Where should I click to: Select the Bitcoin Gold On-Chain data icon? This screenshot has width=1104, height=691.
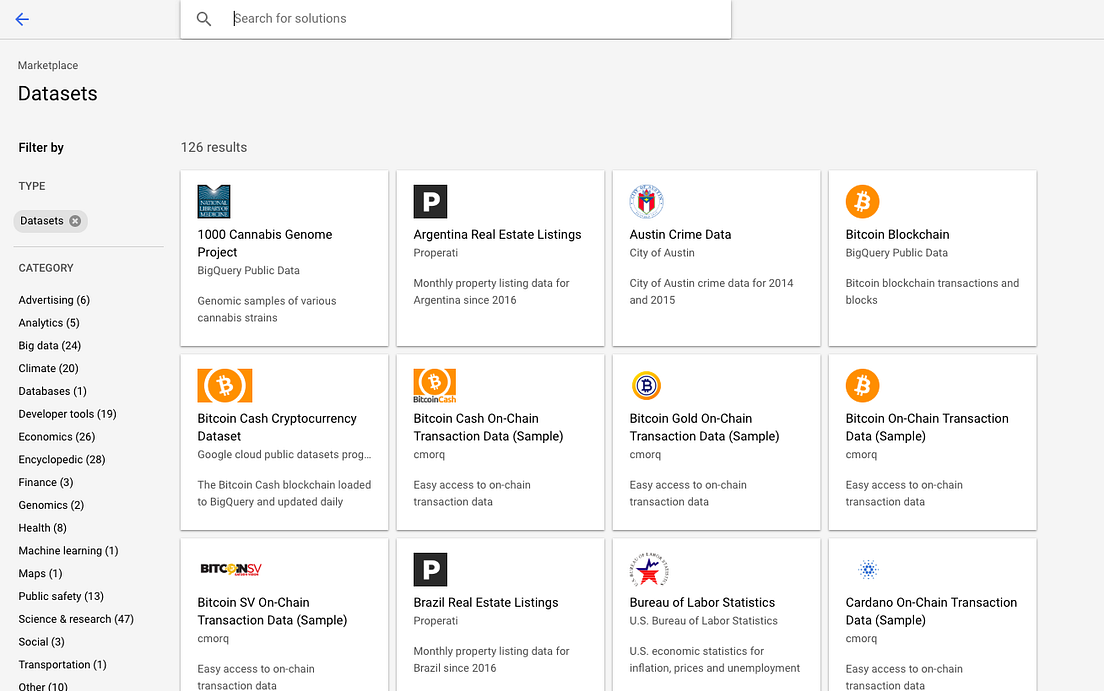tap(646, 385)
